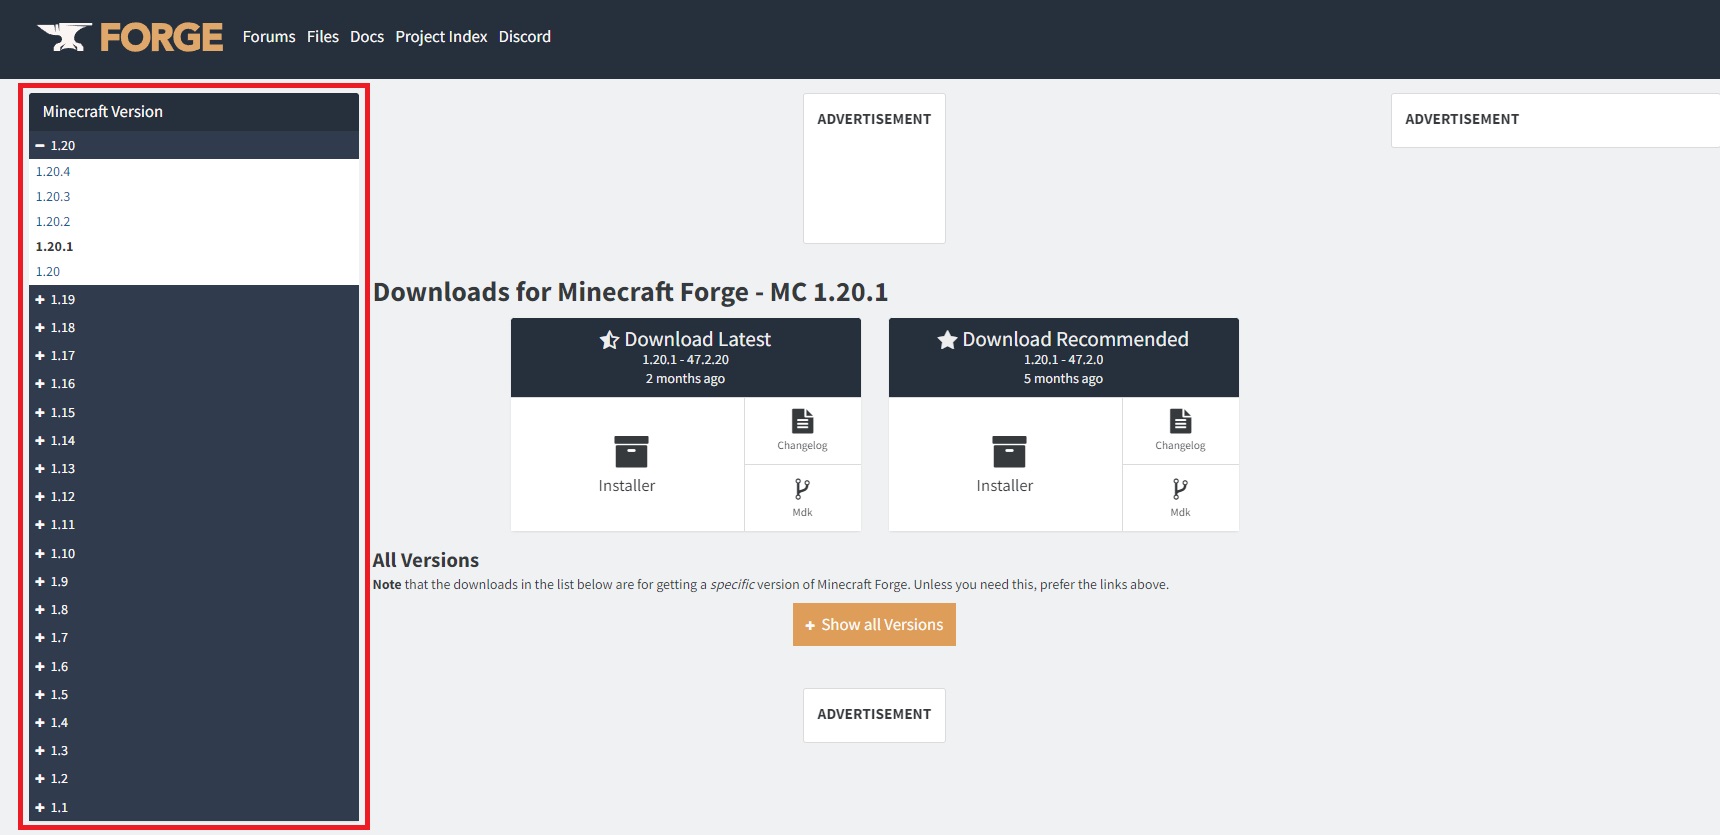Click the advertisement box below Show all Versions

coord(874,715)
